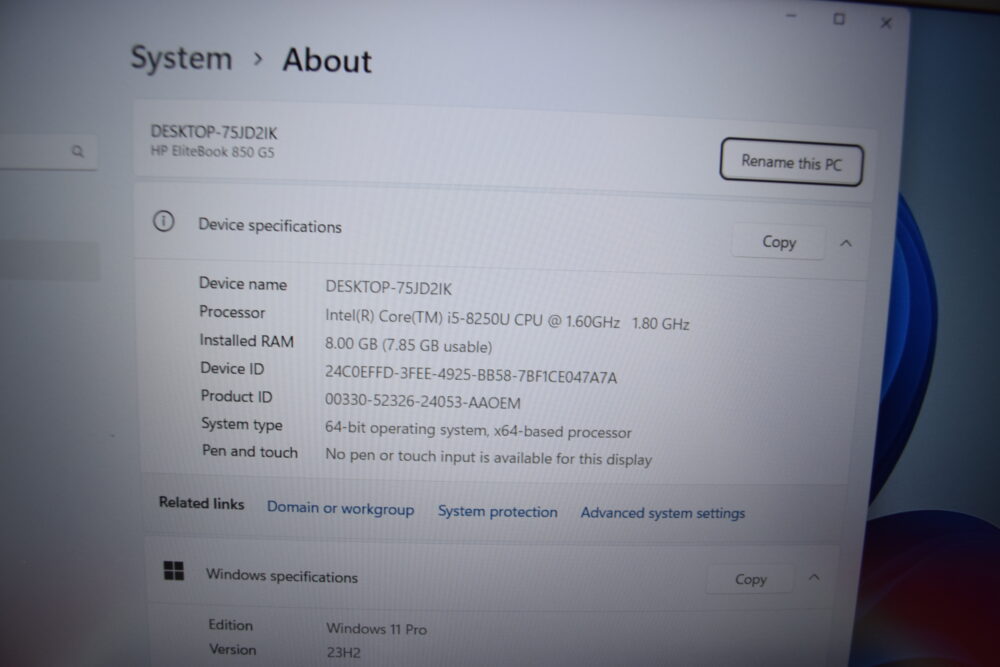Rename this PC
This screenshot has width=1000, height=667.
(791, 163)
